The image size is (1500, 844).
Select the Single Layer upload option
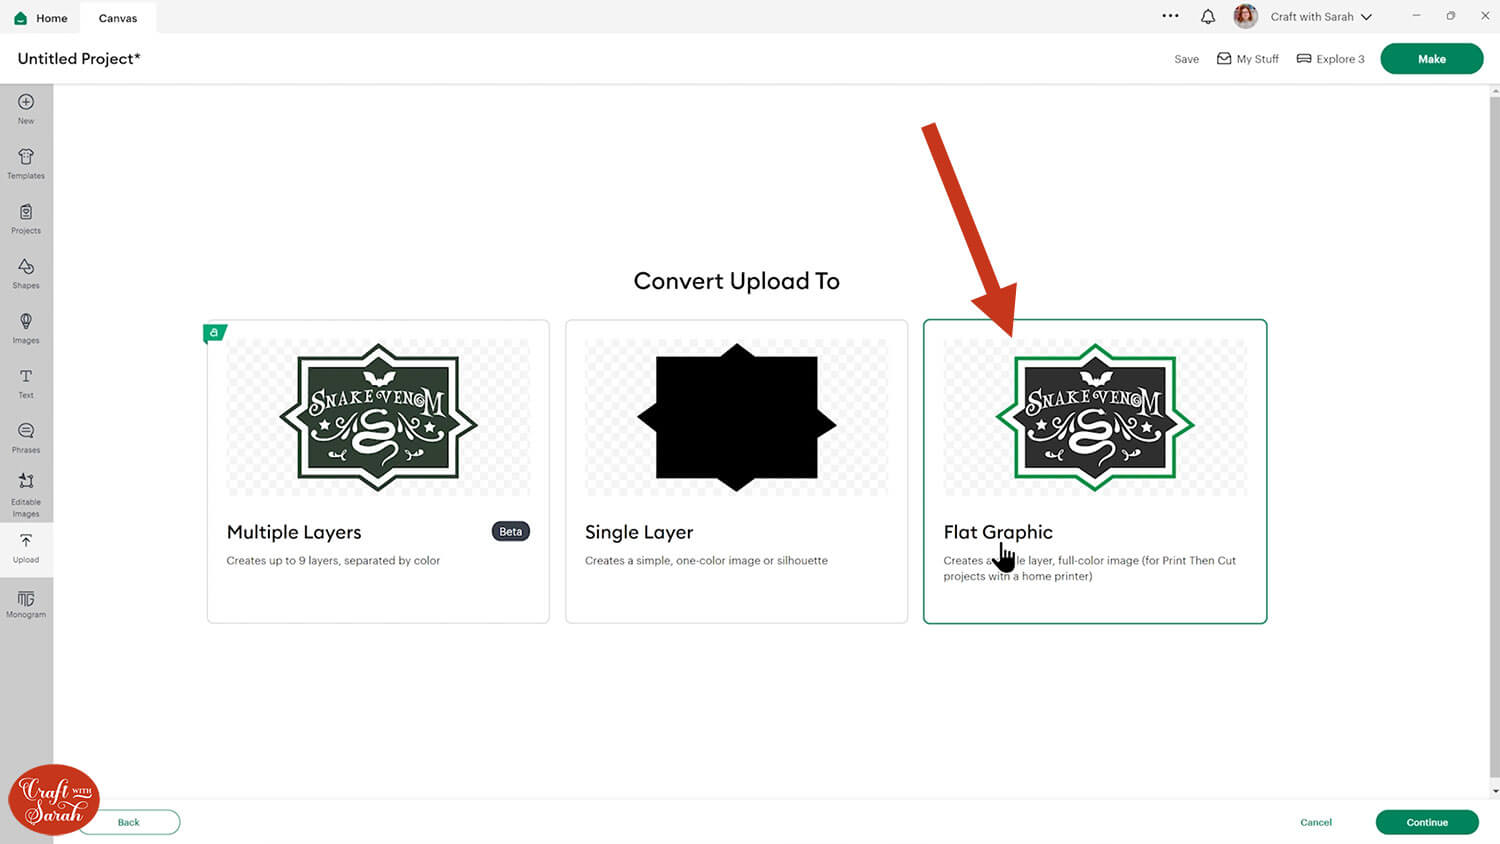[736, 471]
